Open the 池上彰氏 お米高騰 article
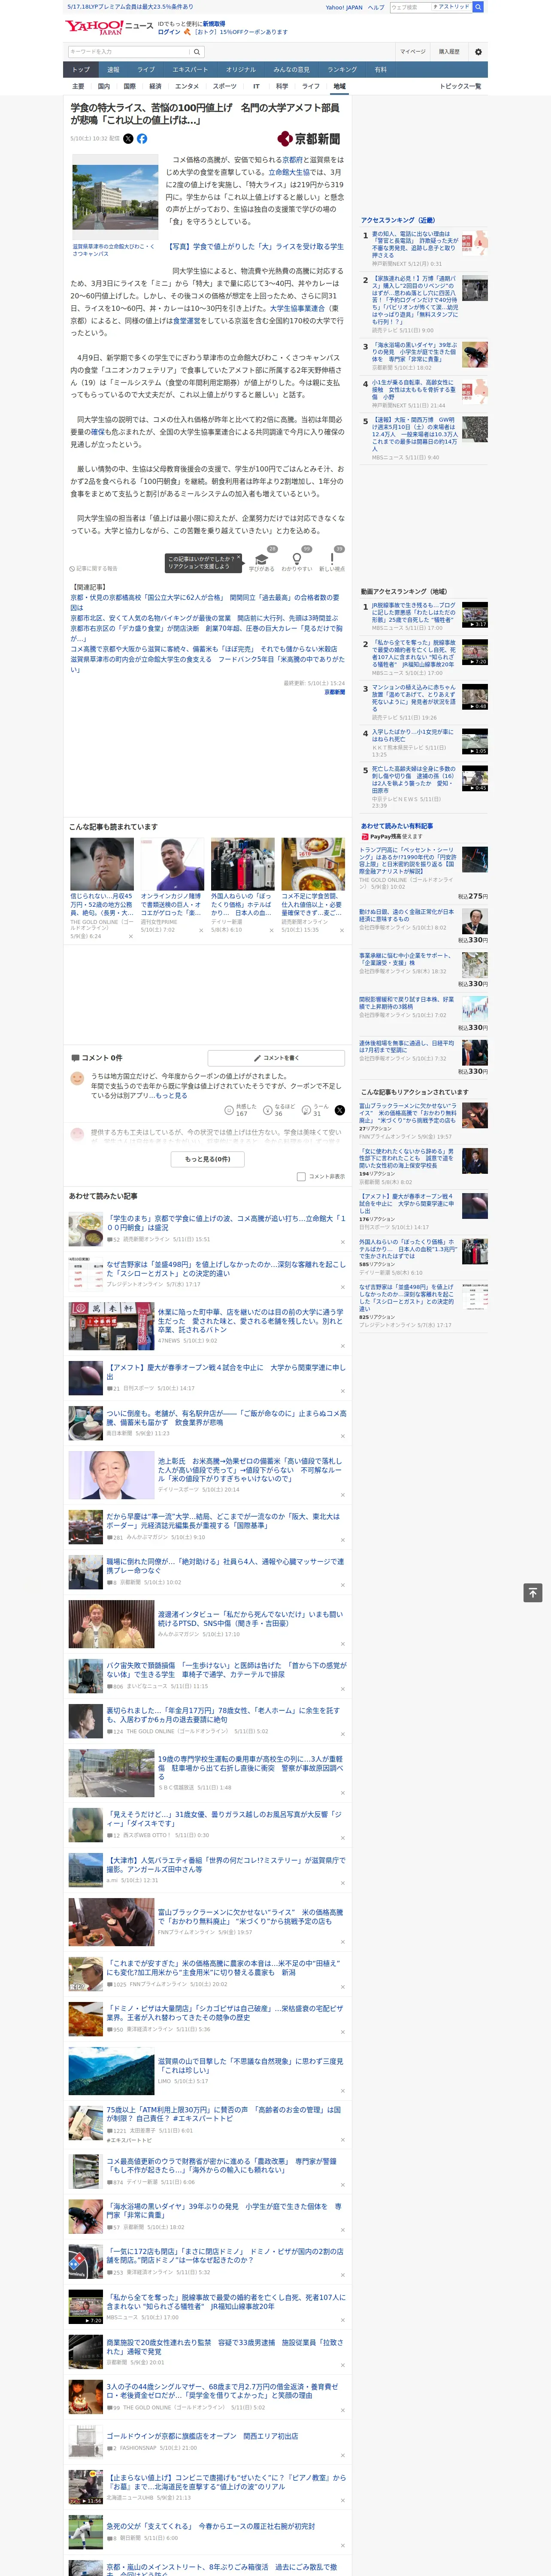 coord(250,1470)
